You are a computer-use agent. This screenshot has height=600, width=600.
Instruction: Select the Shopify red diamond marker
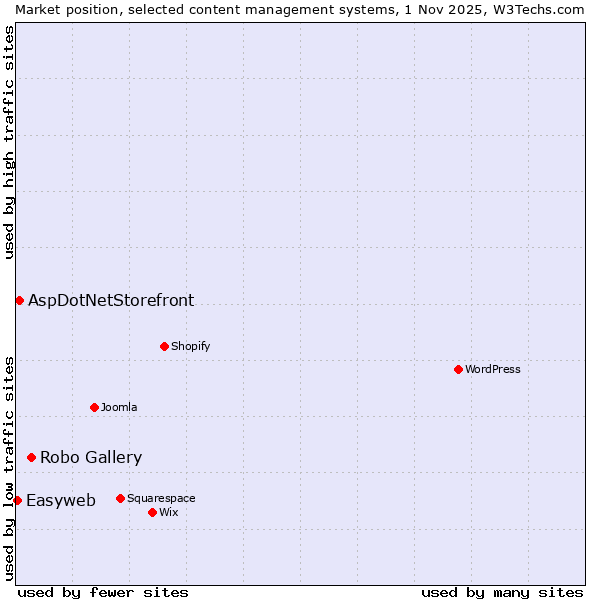[x=164, y=346]
